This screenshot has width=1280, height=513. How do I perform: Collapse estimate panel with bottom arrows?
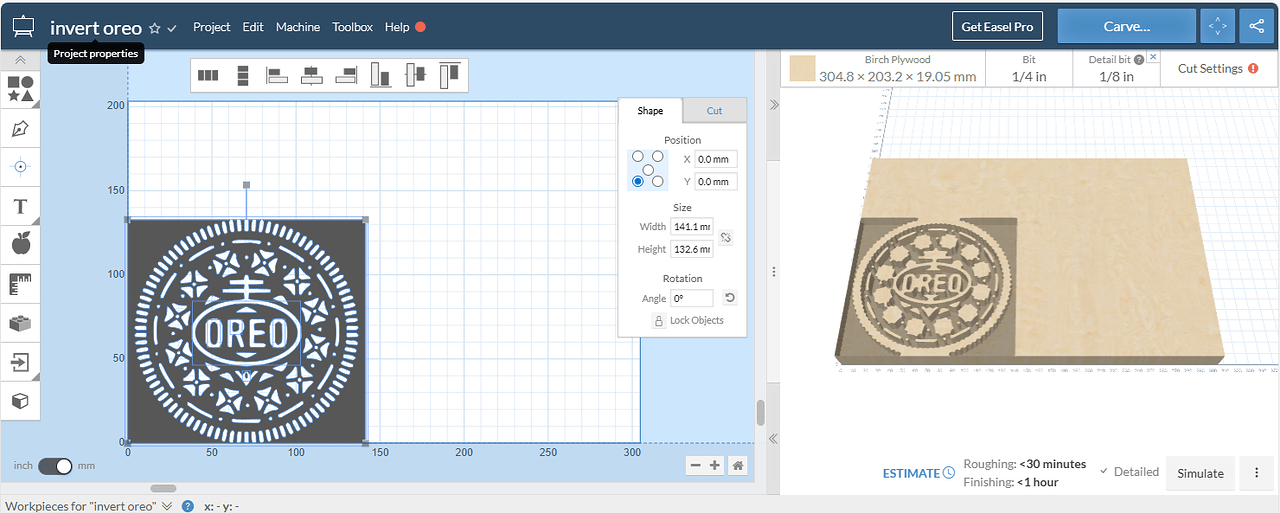(772, 438)
